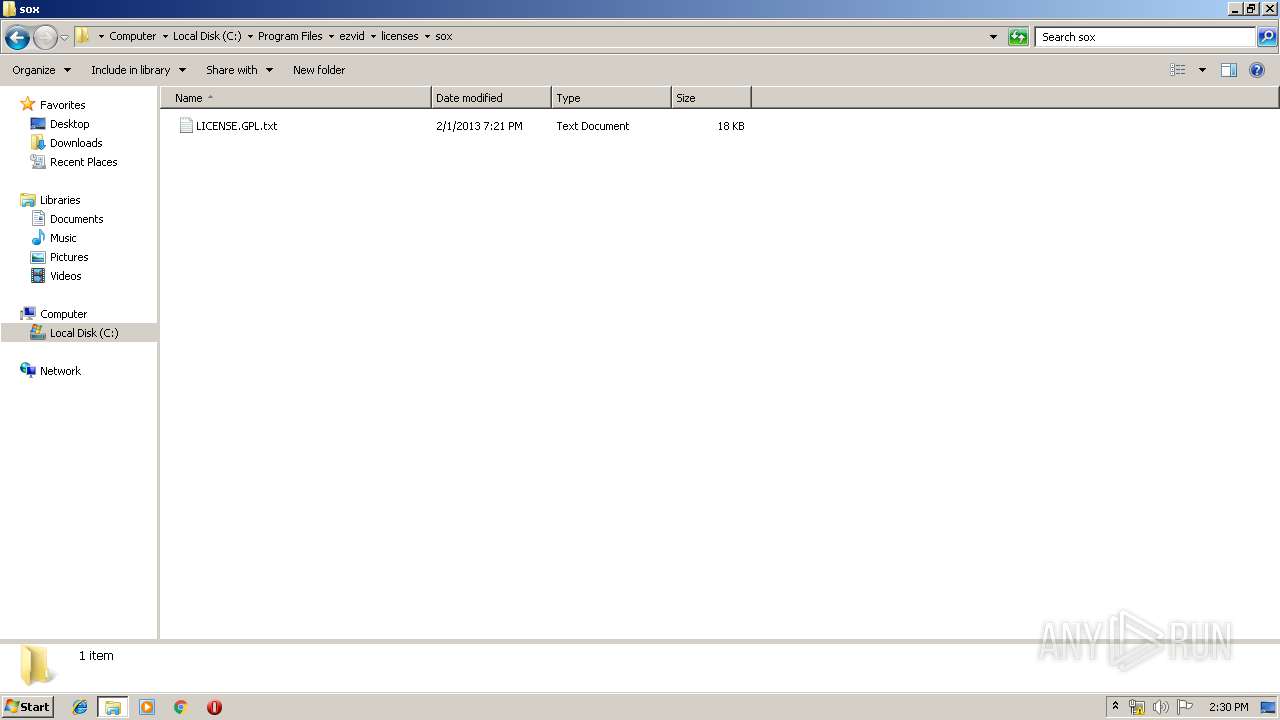
Task: Click the greyed Forward arrow button
Action: click(45, 38)
